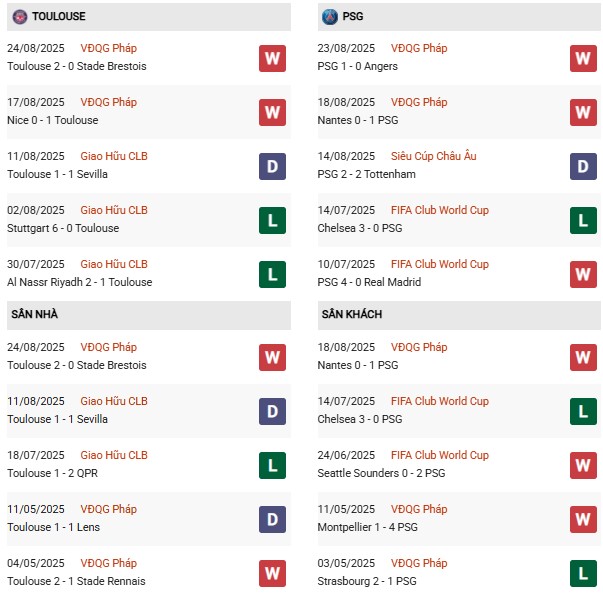Click the W badge for Toulouse 2-0 Stade Brestois
This screenshot has height=597, width=603.
coord(272,58)
